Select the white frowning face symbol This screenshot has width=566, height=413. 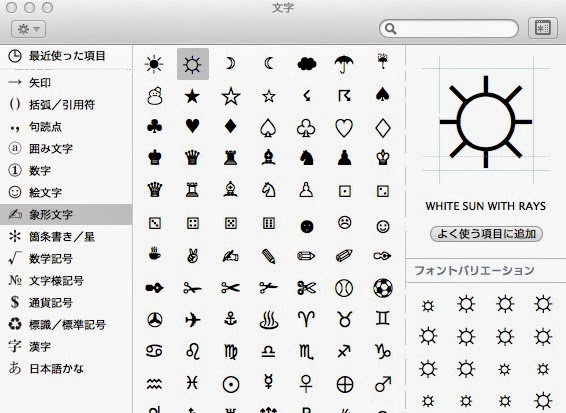(x=345, y=222)
